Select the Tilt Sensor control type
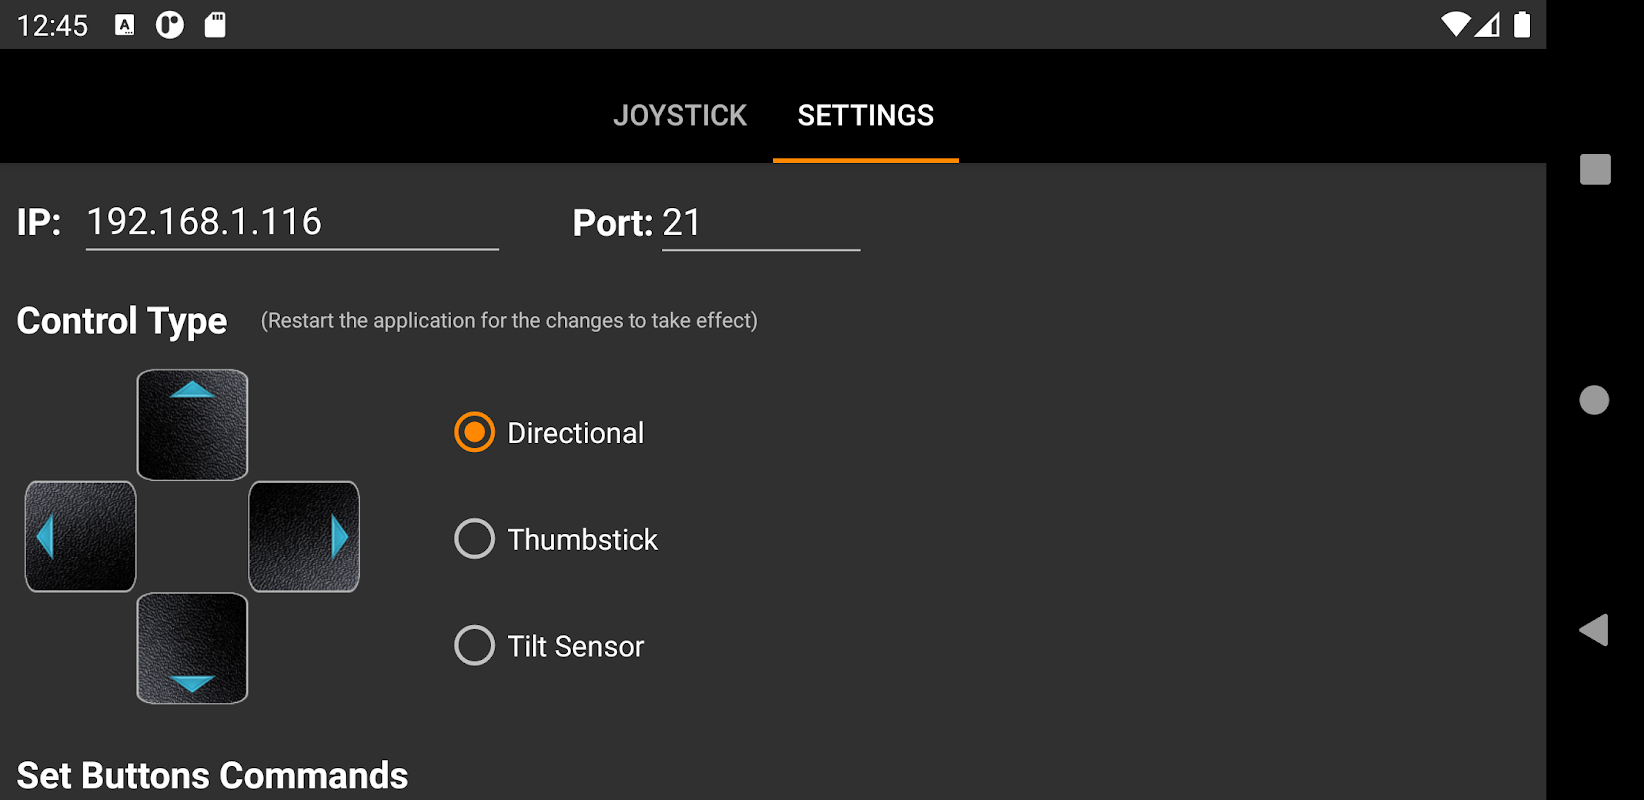The height and width of the screenshot is (800, 1644). point(474,645)
